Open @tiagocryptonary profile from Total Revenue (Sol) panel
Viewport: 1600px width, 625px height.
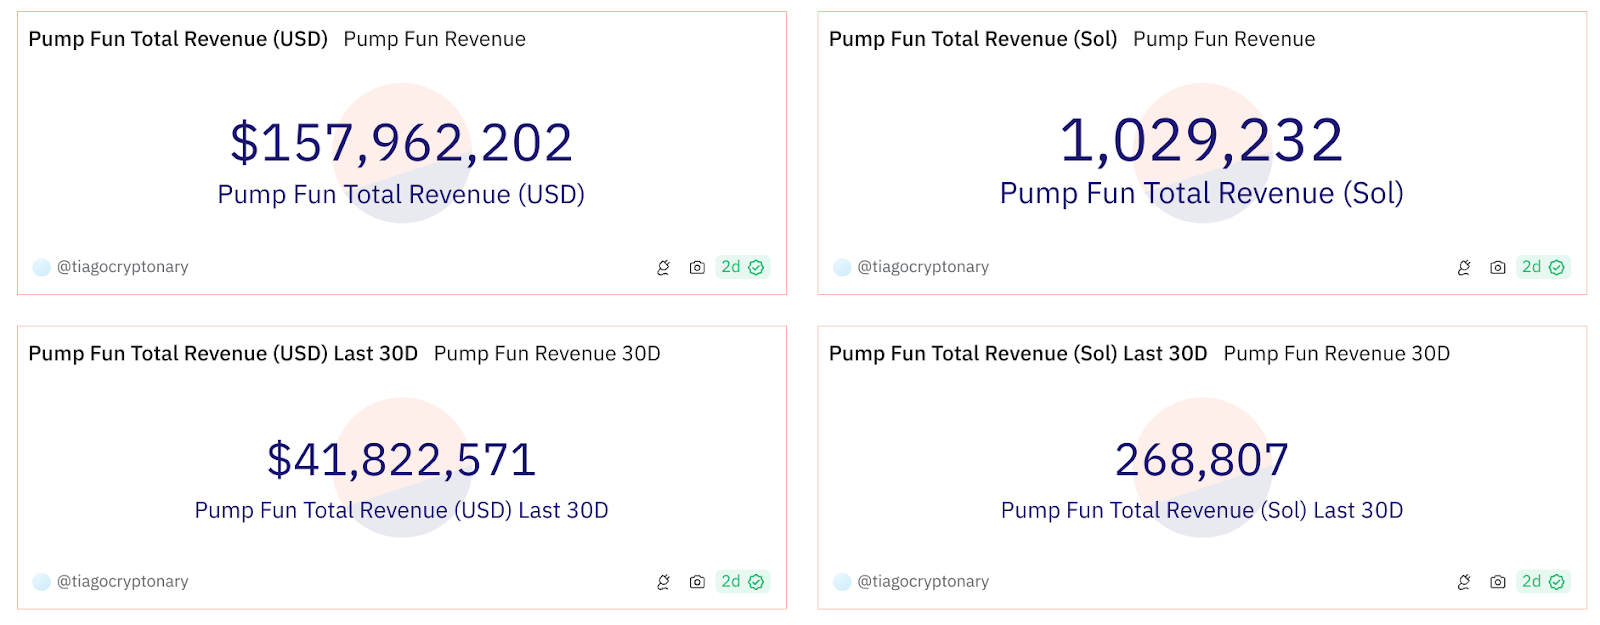[x=922, y=267]
